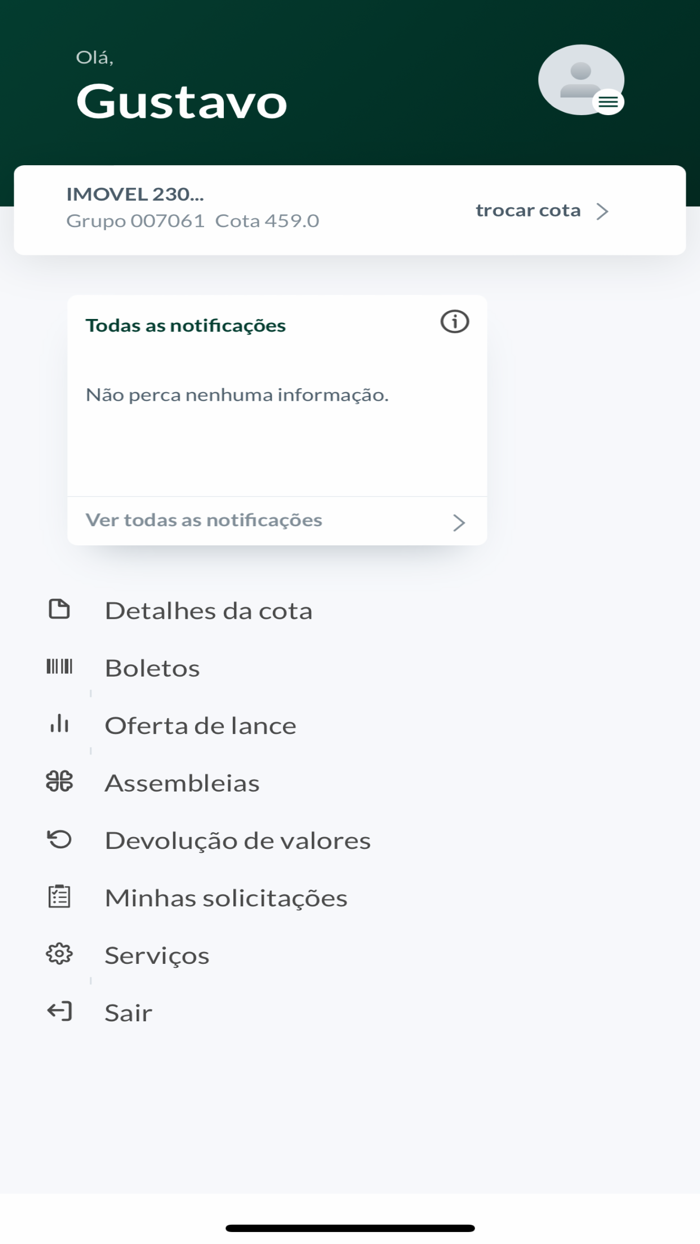
Task: Expand trocar cota with its chevron
Action: (x=603, y=211)
